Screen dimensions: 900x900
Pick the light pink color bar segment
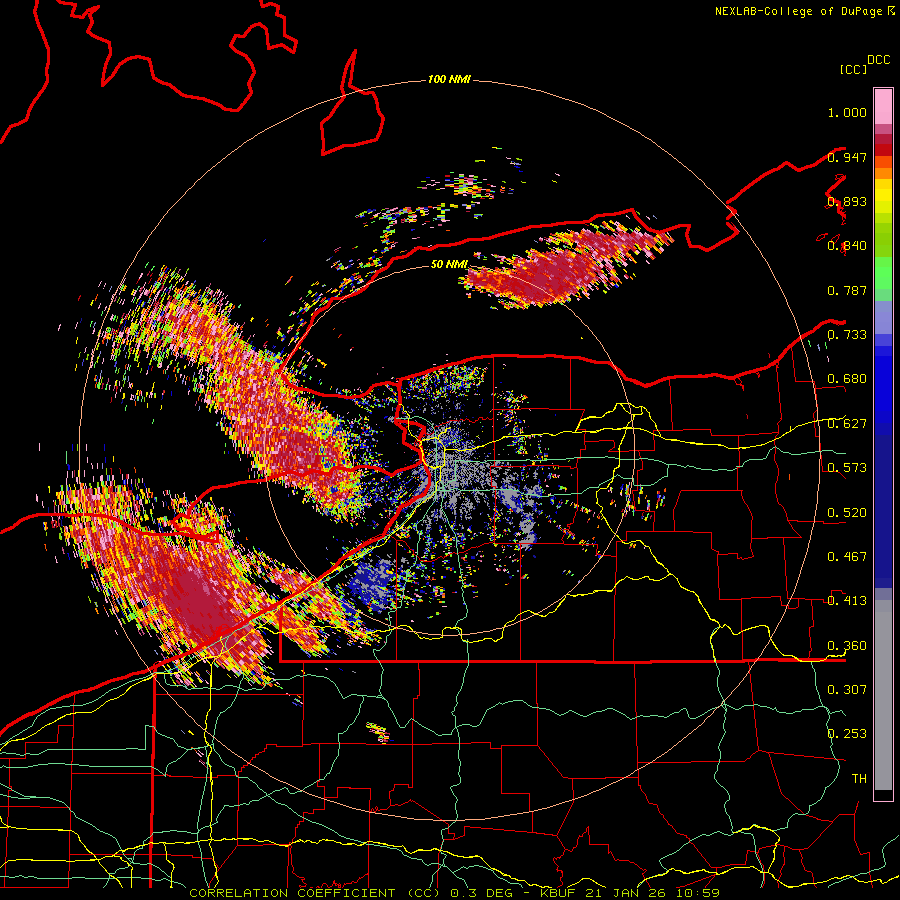pyautogui.click(x=883, y=107)
